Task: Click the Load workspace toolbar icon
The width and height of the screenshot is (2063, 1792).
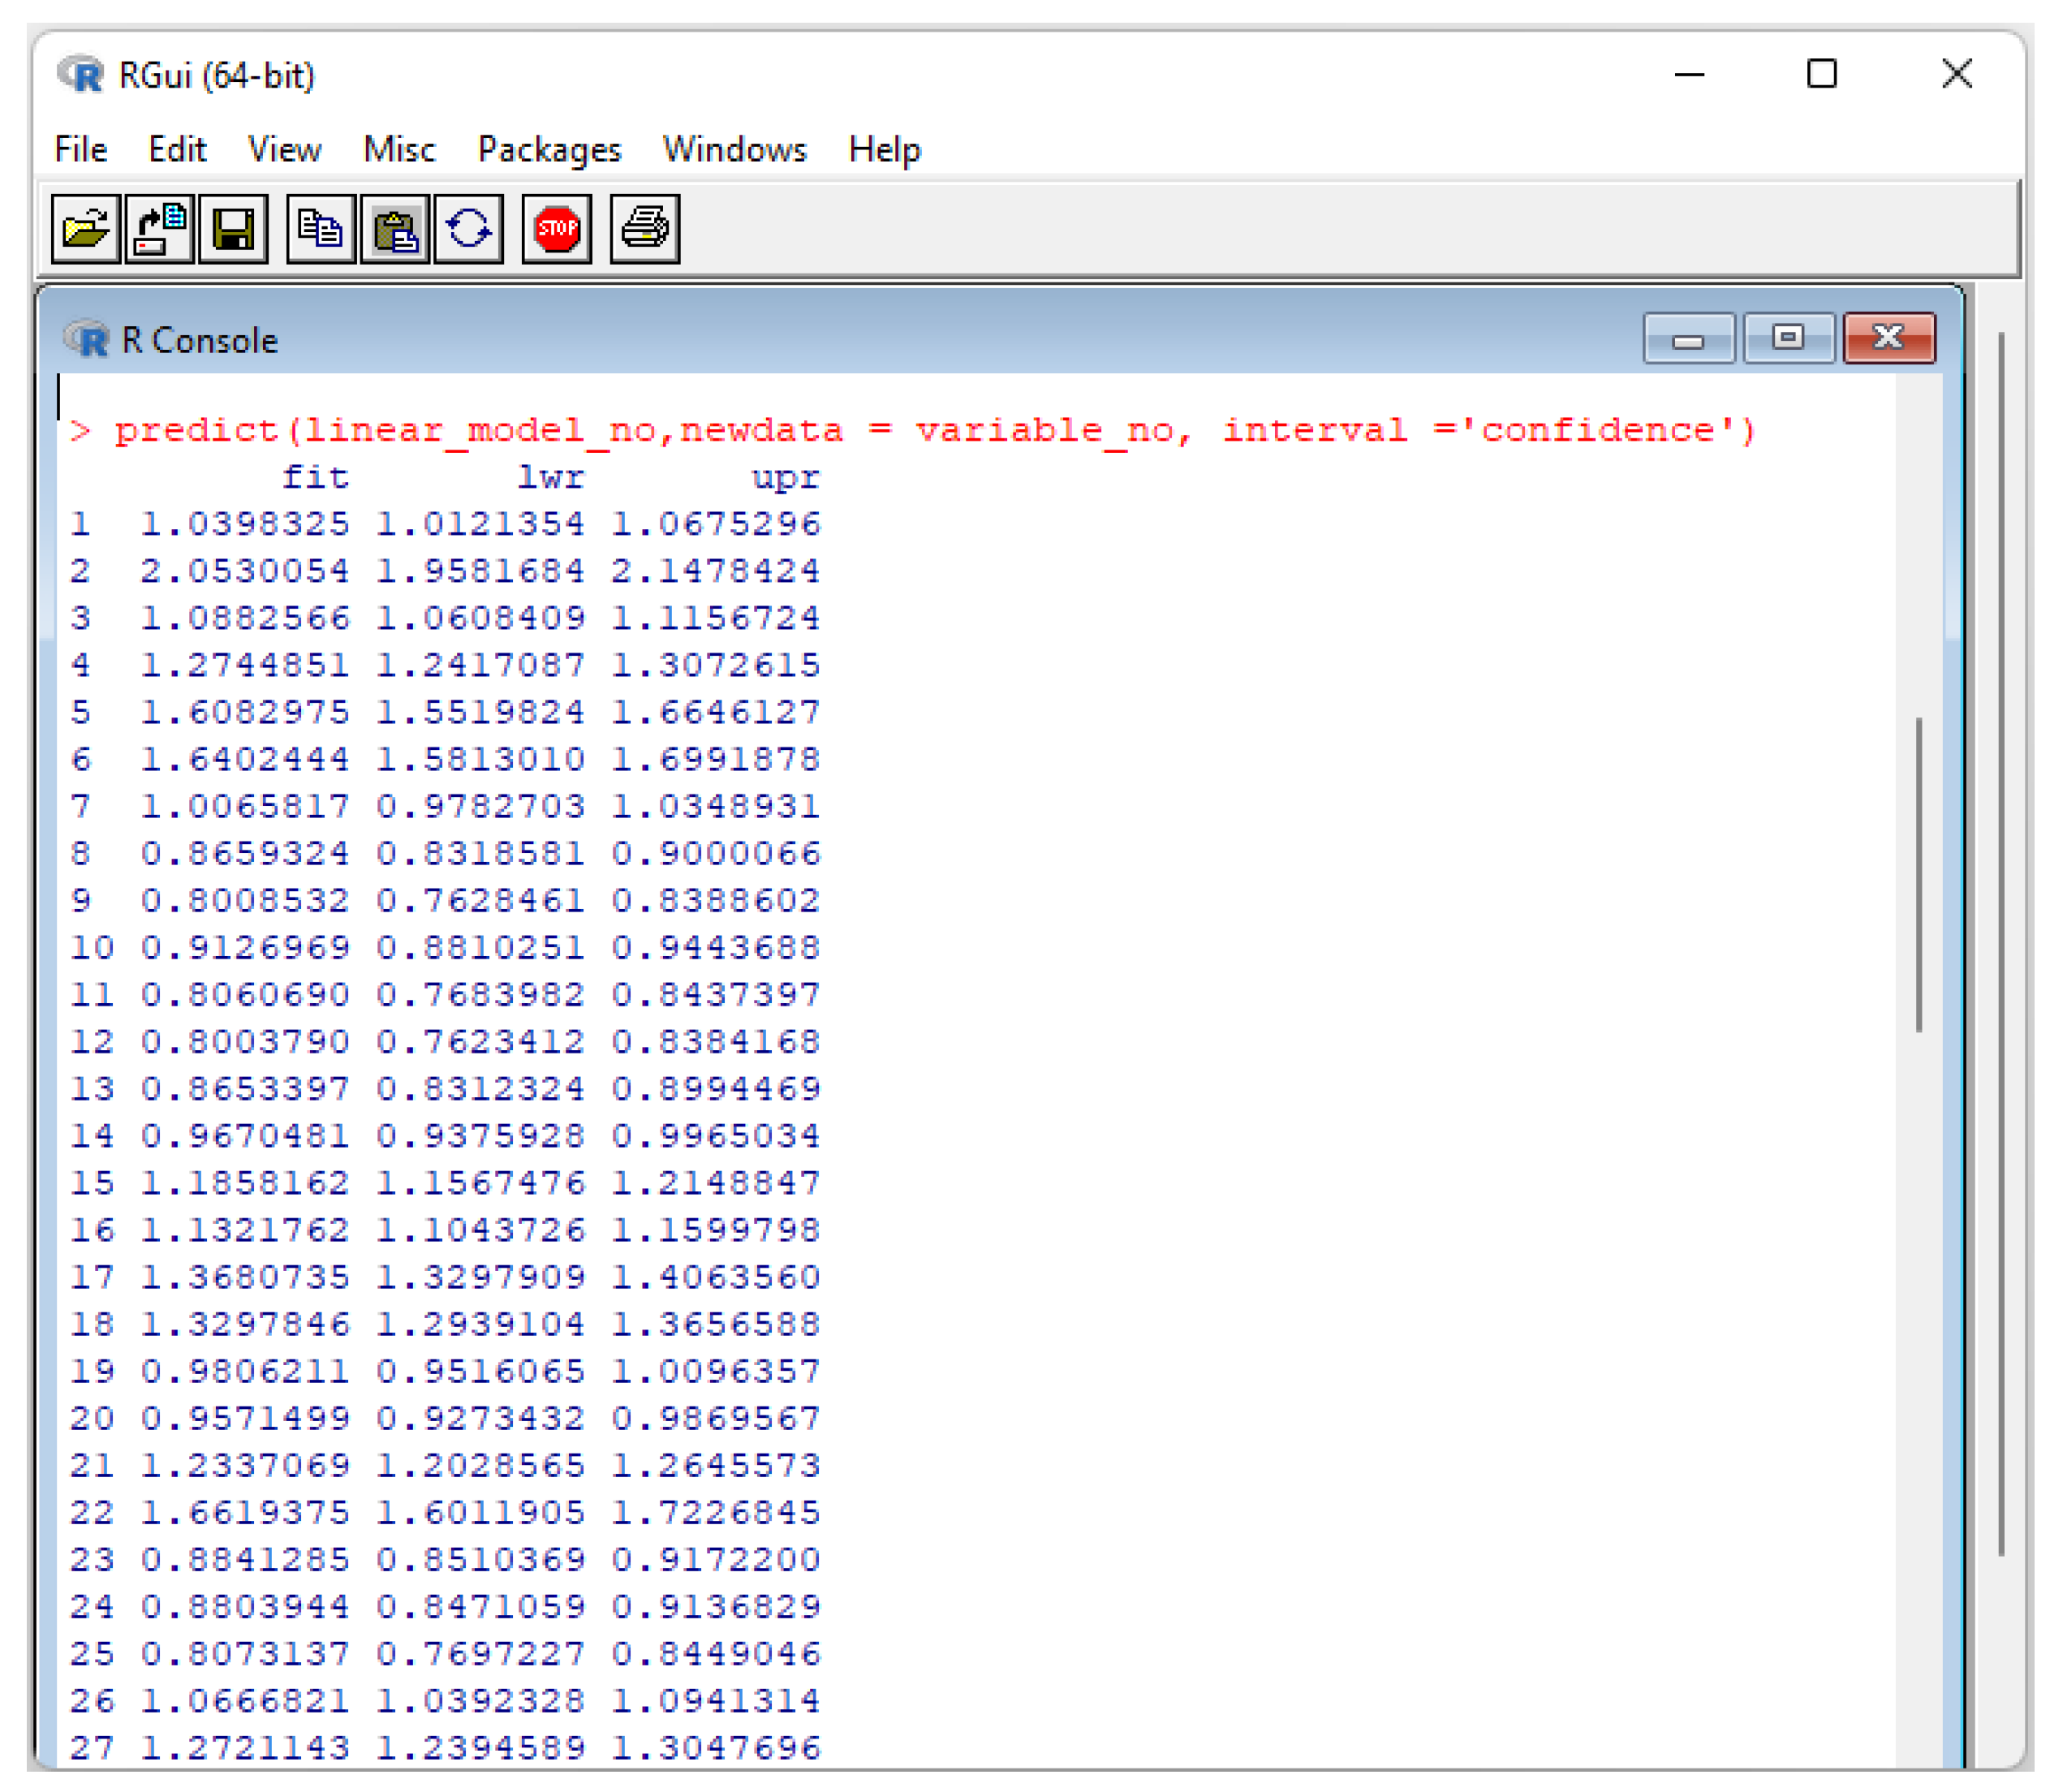Action: [x=160, y=229]
